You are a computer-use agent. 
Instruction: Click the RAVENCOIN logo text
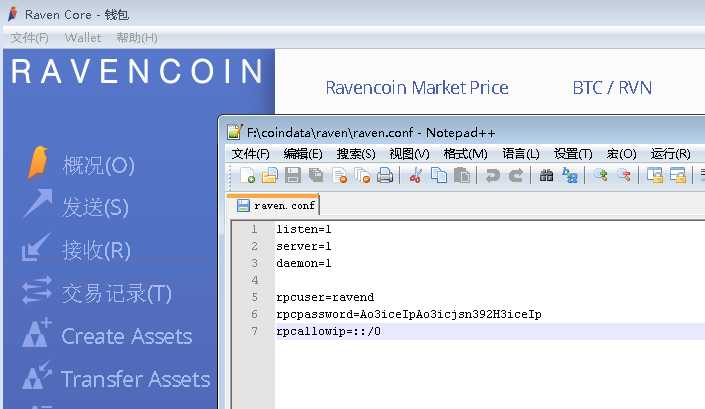(137, 71)
